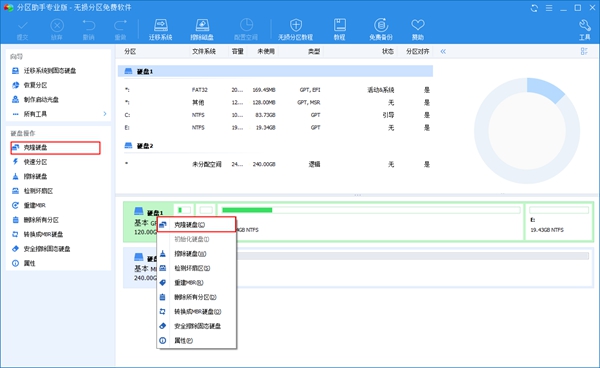Sort by the 类型 (Type) column header
The width and height of the screenshot is (600, 368).
pyautogui.click(x=314, y=51)
